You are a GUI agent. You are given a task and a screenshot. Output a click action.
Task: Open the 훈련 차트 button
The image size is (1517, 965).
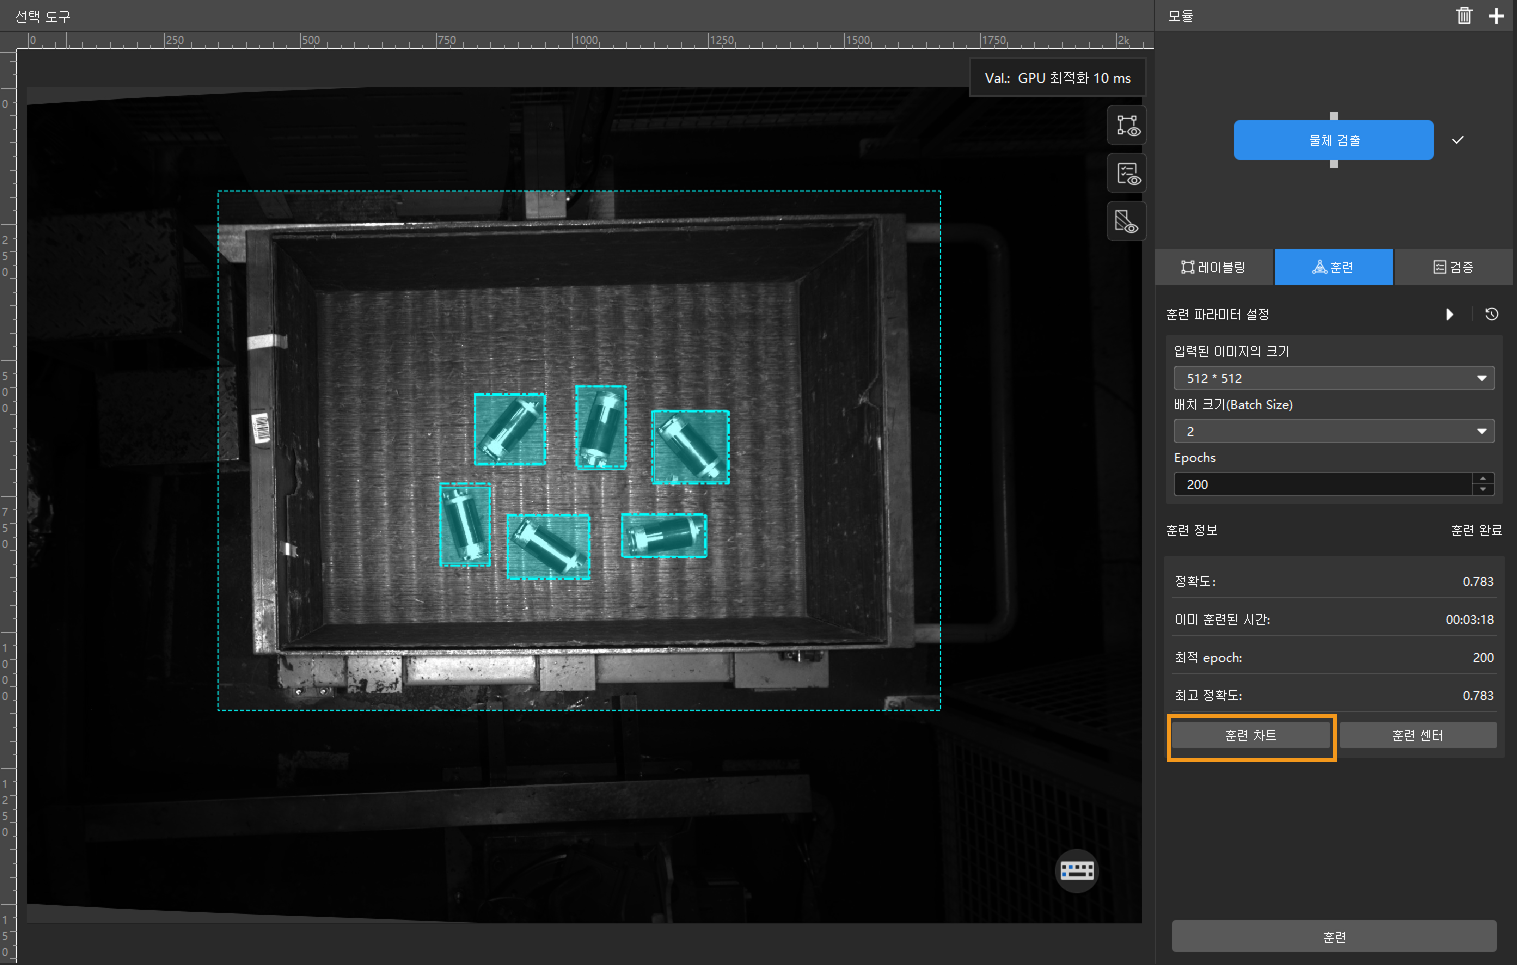point(1250,735)
